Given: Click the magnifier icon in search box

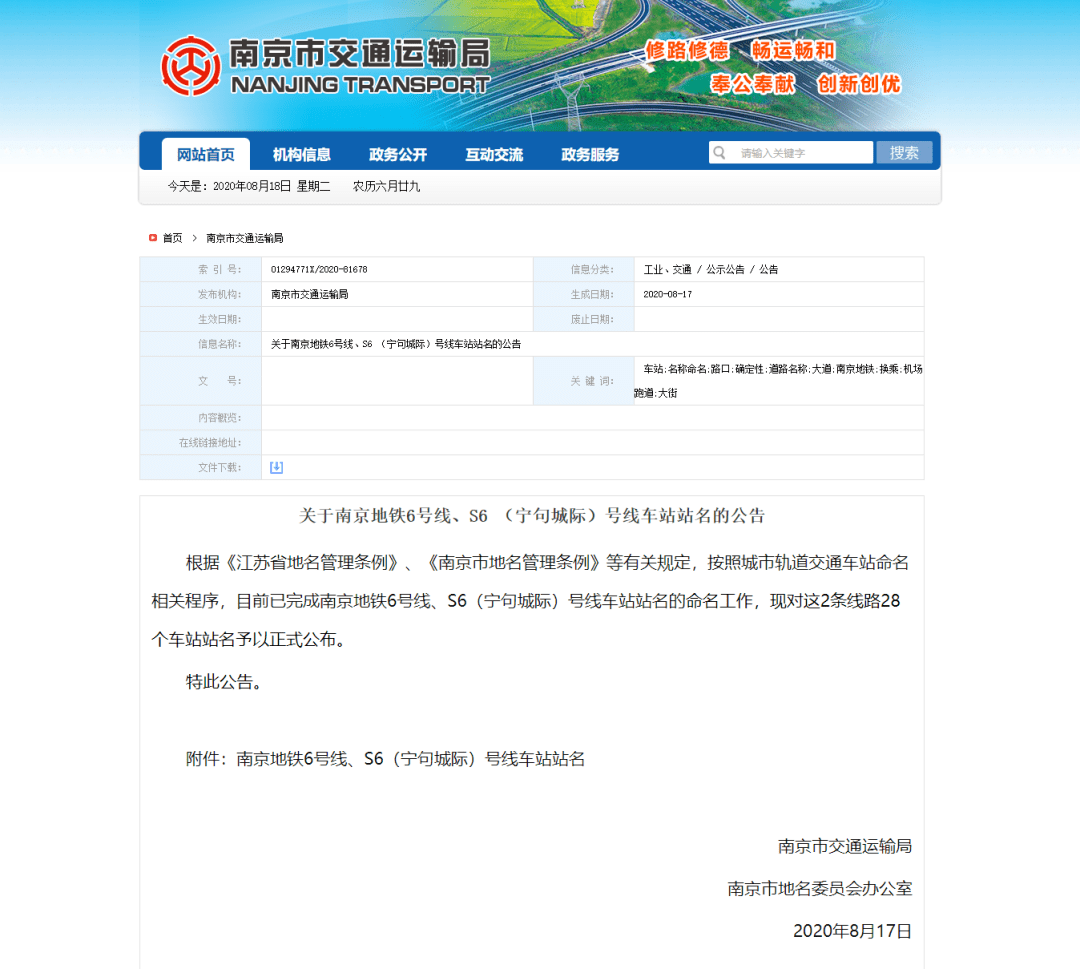Looking at the screenshot, I should (x=719, y=152).
